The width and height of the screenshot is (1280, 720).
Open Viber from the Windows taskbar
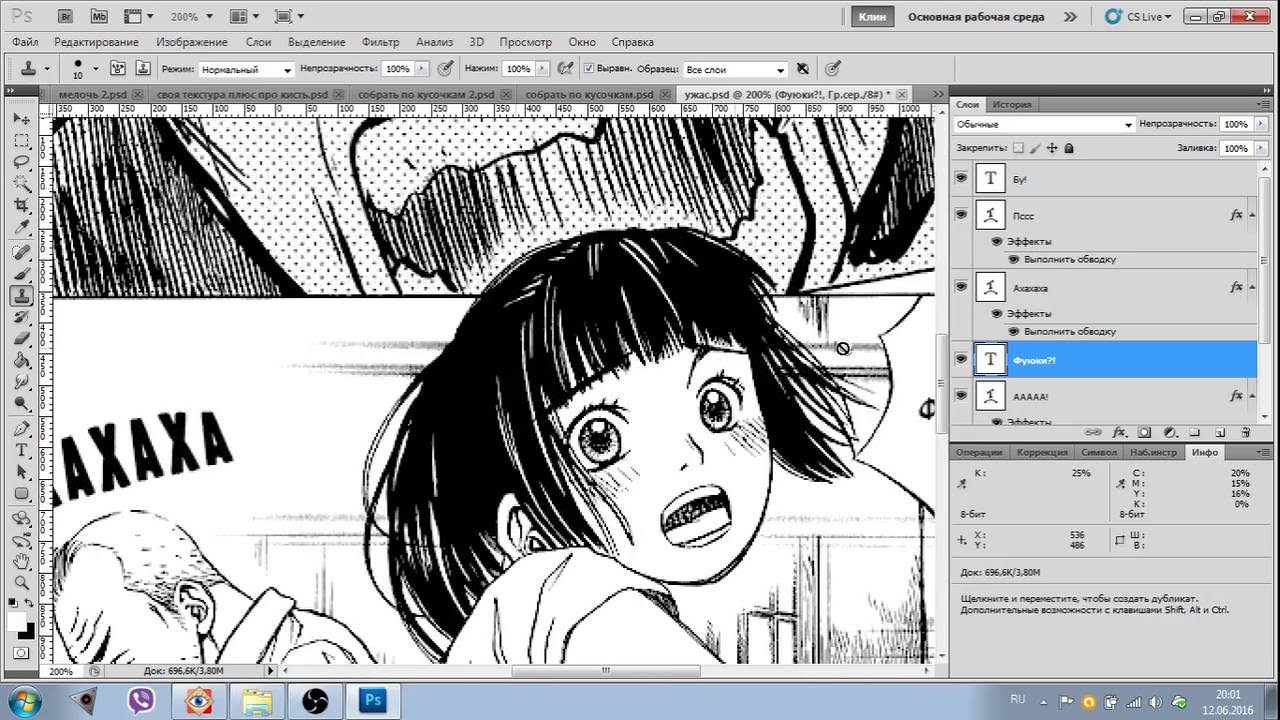141,700
